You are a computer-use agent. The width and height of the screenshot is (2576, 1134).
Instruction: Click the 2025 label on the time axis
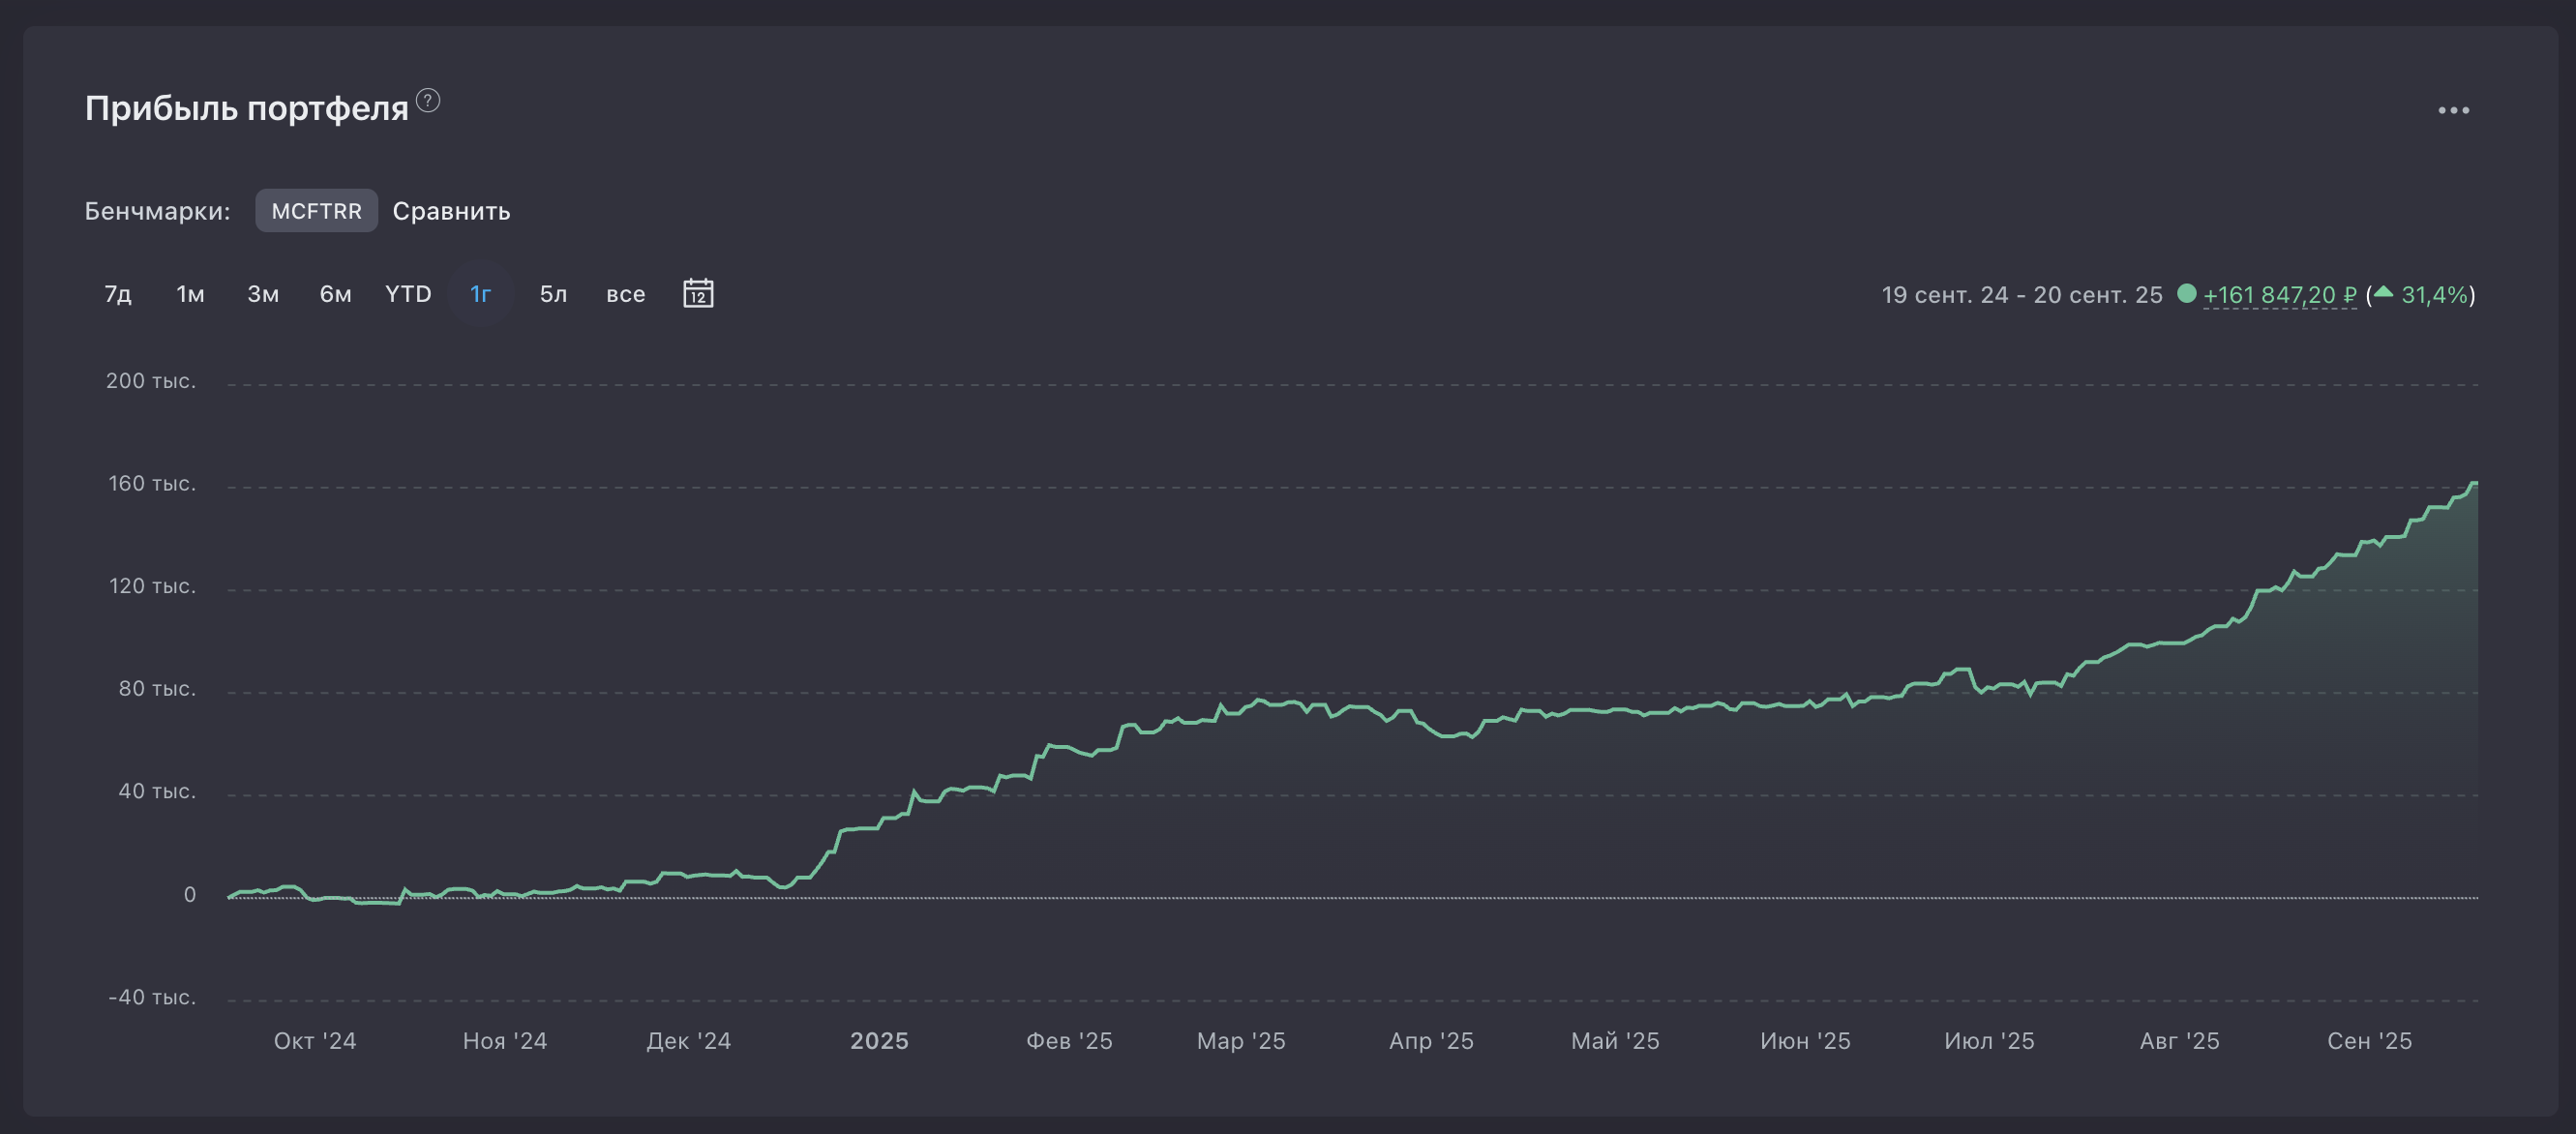pyautogui.click(x=879, y=1041)
